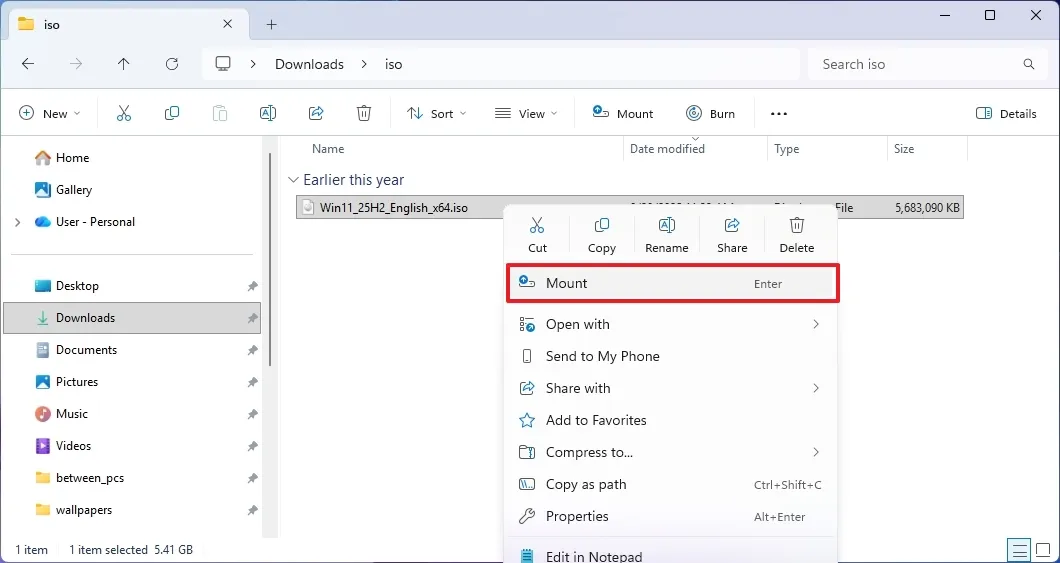The width and height of the screenshot is (1060, 563).
Task: Toggle the Details pane button
Action: pos(1006,114)
